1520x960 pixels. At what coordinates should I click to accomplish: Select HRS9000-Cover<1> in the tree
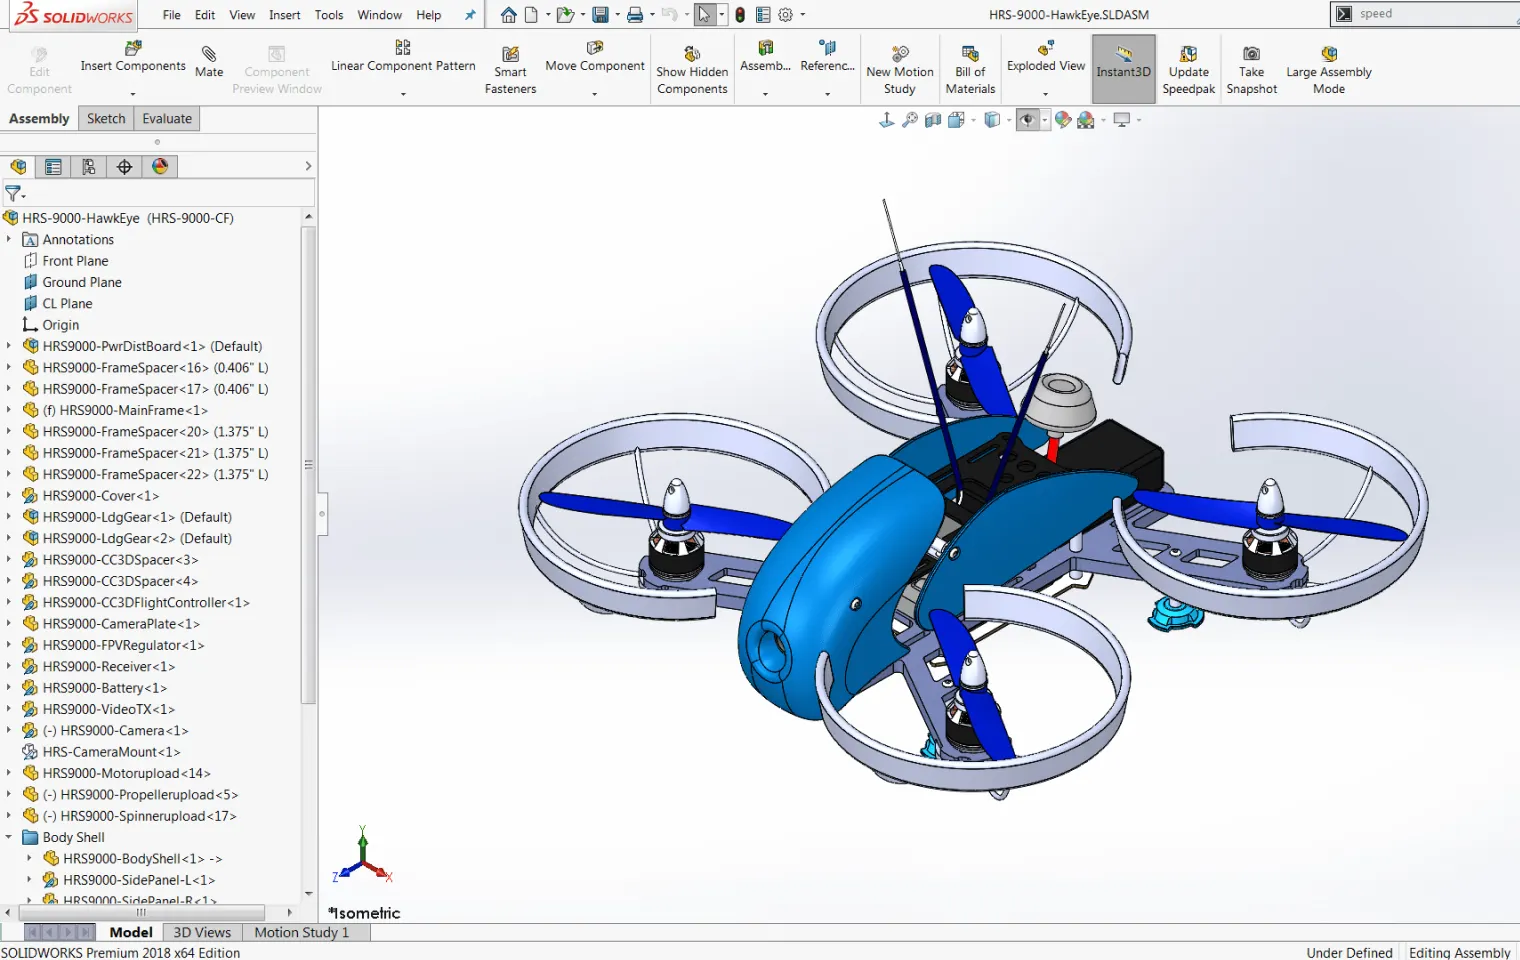click(101, 496)
